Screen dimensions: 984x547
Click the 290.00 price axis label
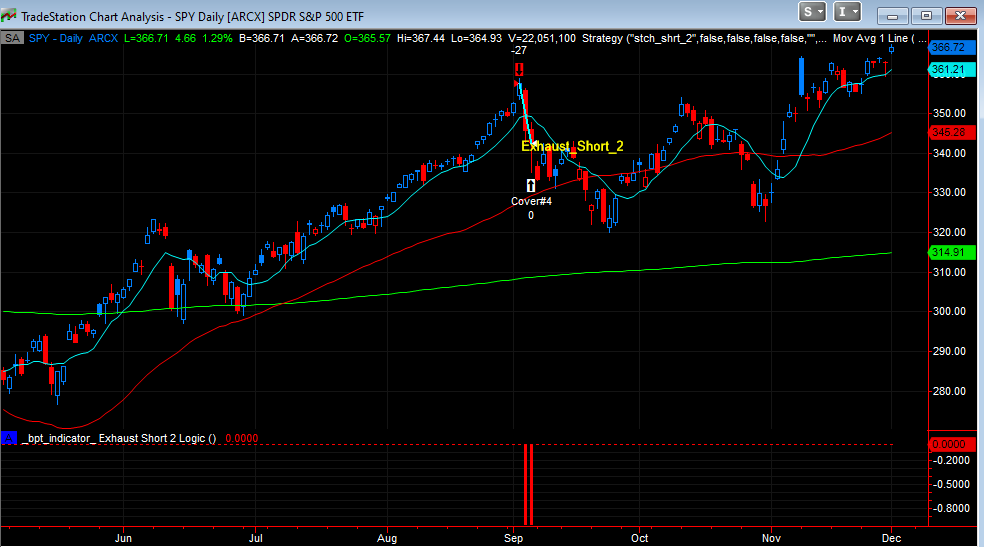tap(949, 351)
